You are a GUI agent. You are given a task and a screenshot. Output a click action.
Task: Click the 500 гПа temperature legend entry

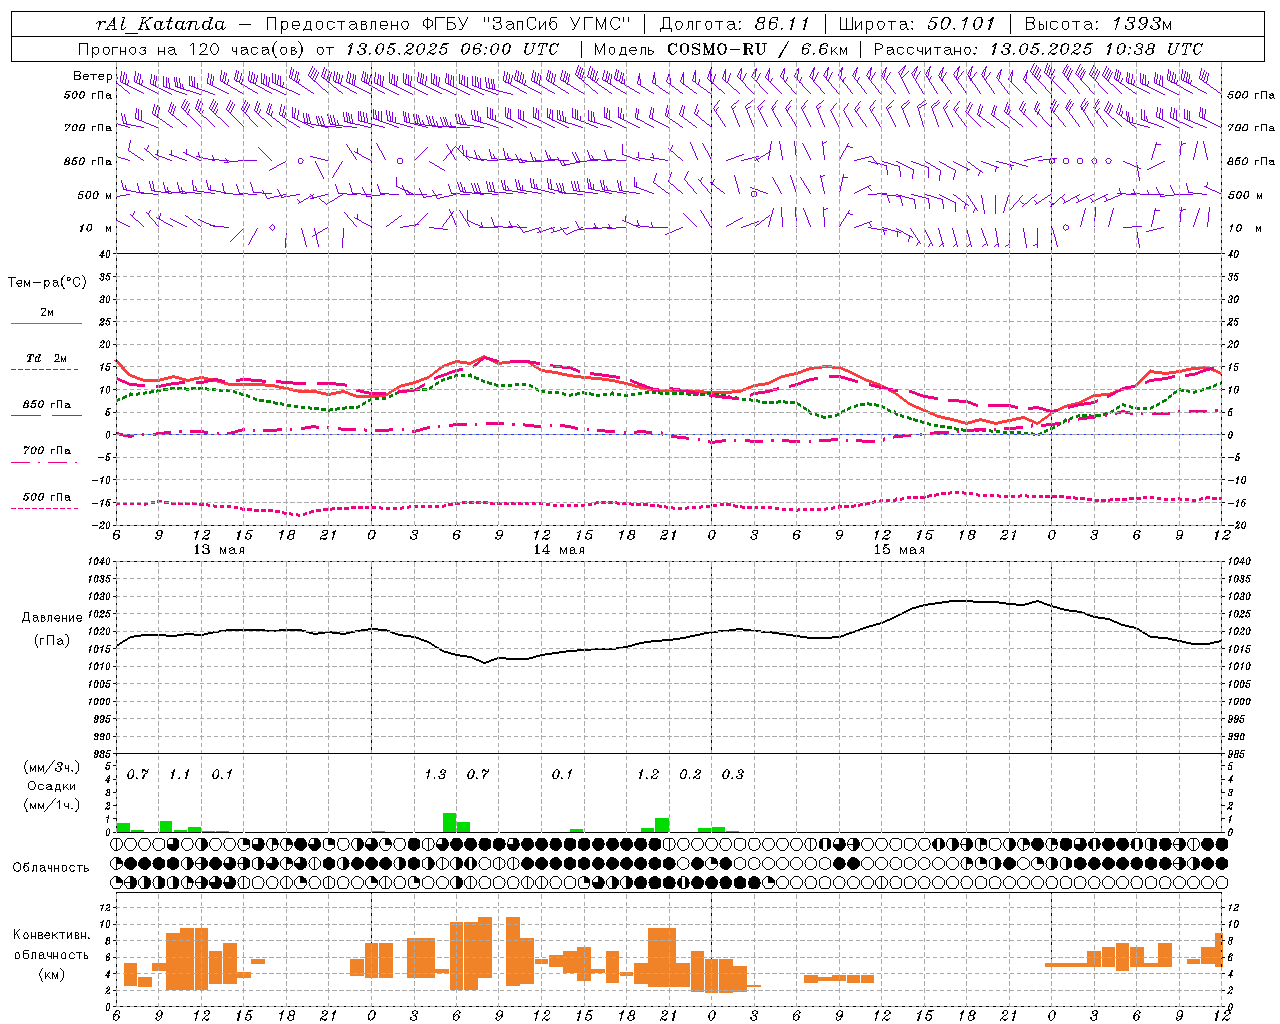click(x=47, y=497)
